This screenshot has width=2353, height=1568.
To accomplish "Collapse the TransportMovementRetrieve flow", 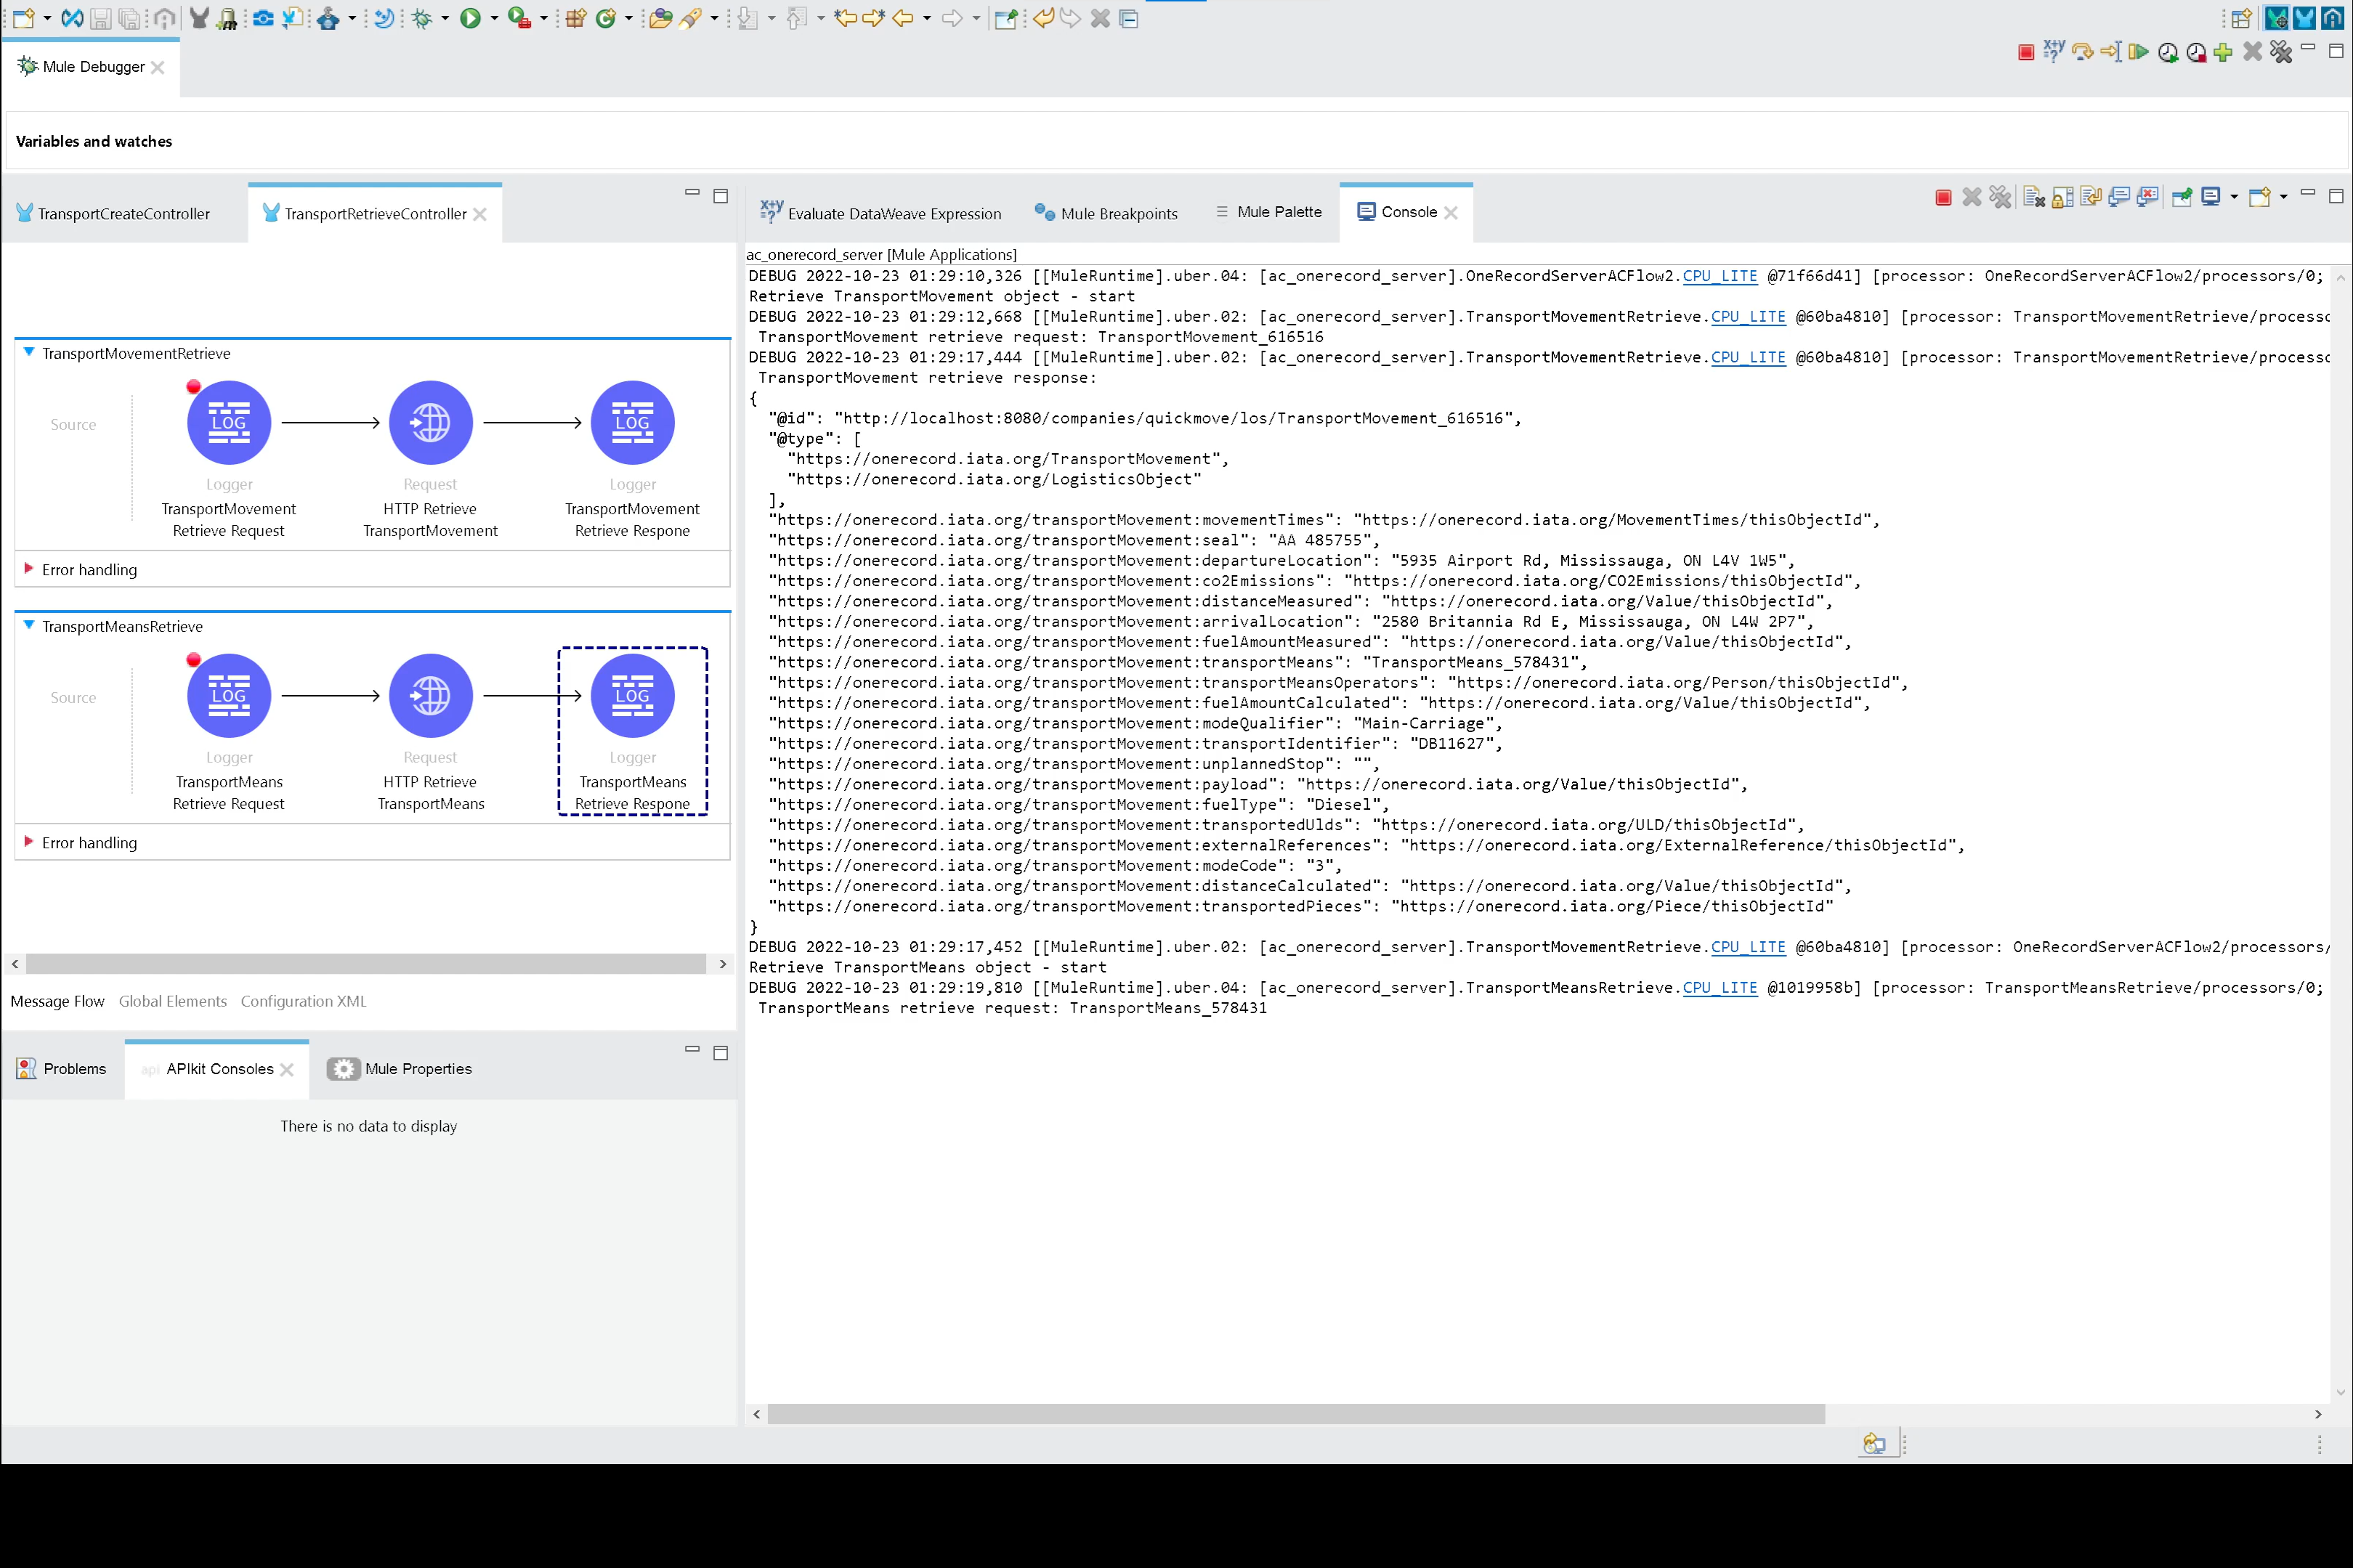I will pyautogui.click(x=29, y=352).
